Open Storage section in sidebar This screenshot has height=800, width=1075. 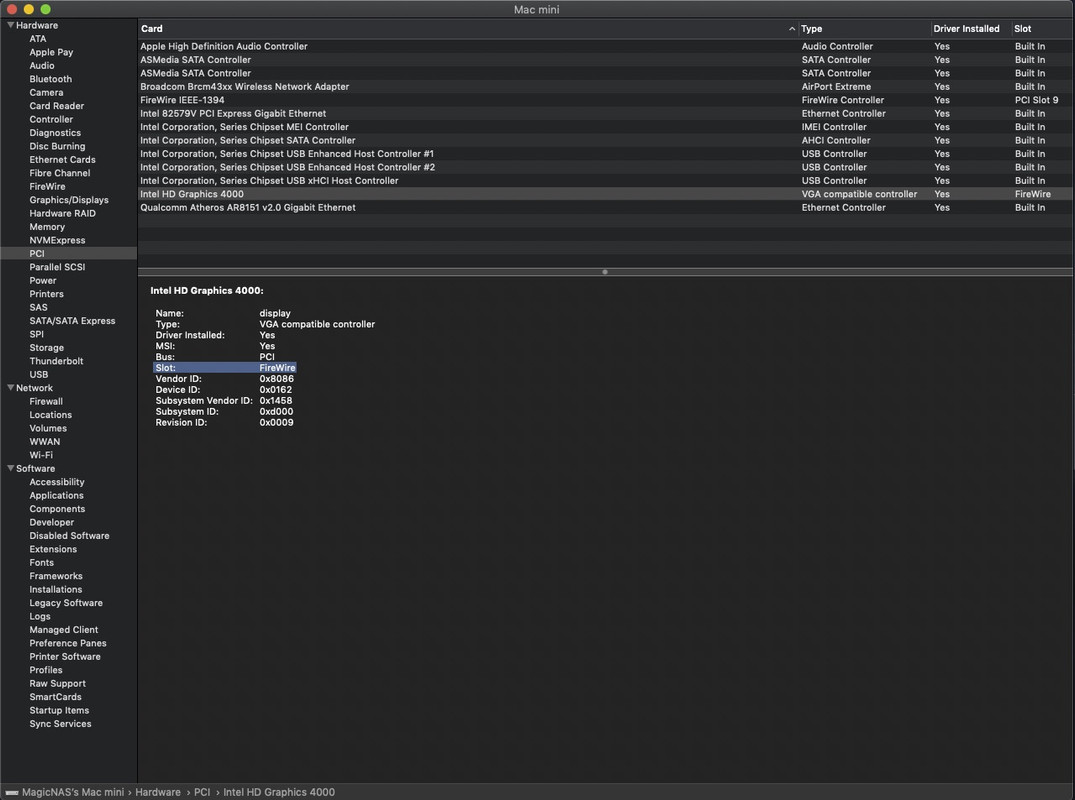point(47,348)
